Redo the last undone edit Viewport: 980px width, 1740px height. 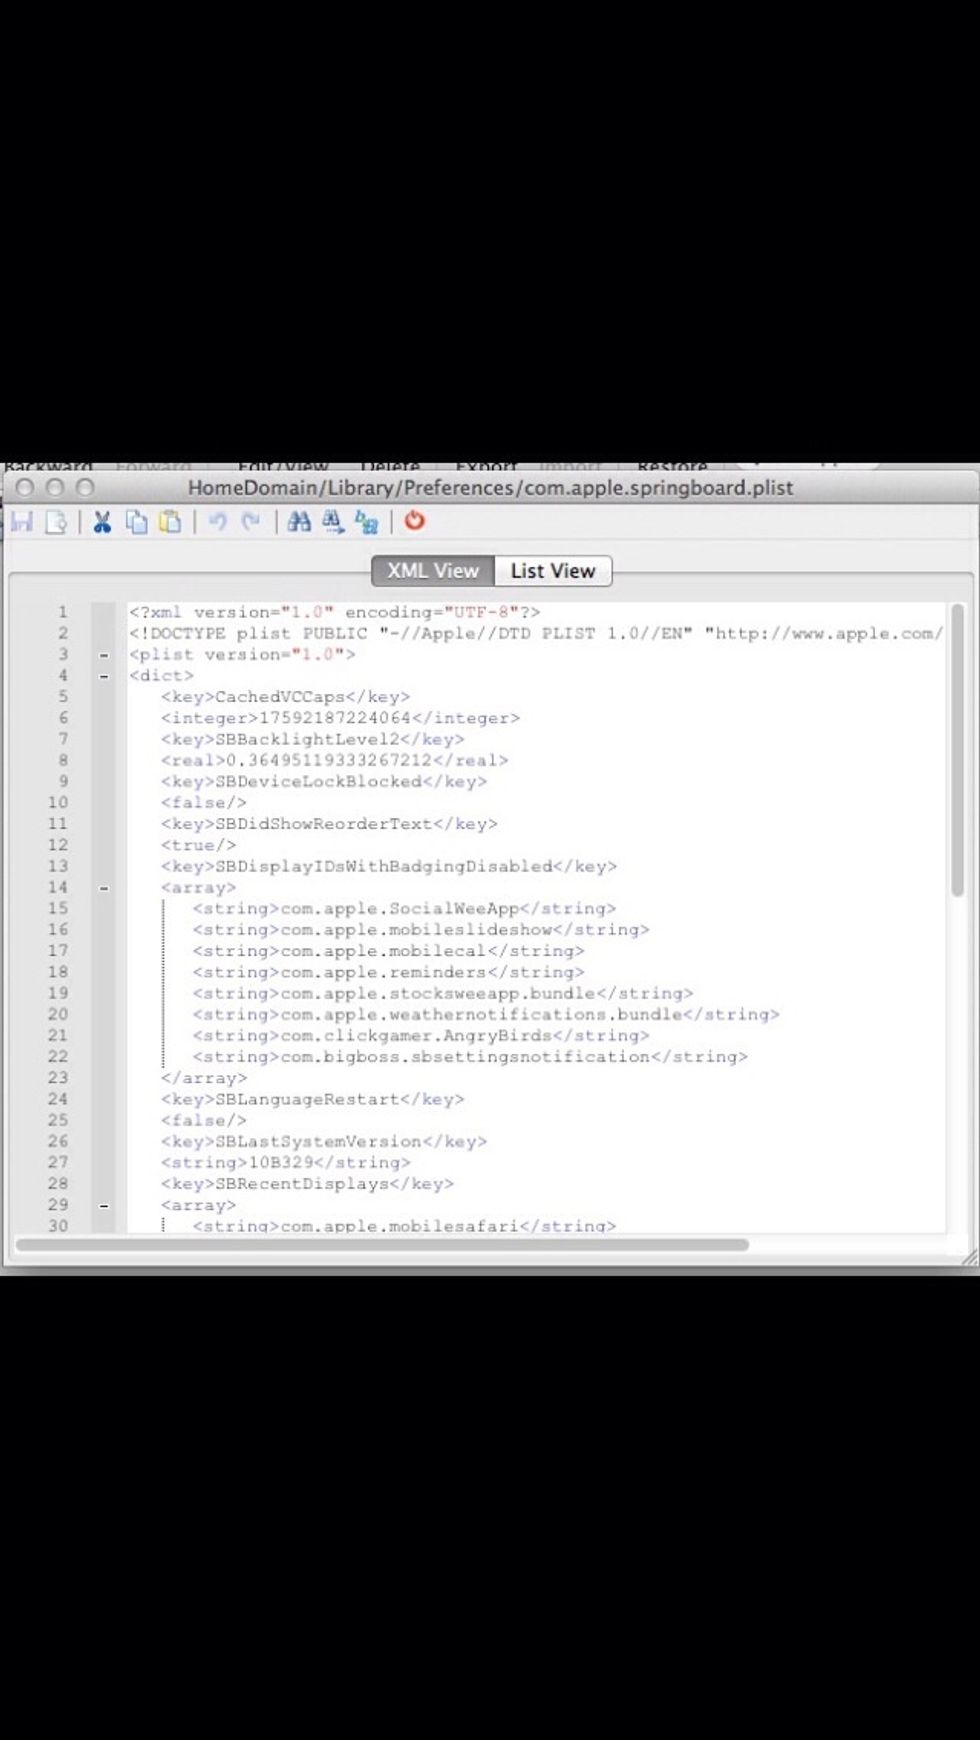pyautogui.click(x=251, y=521)
